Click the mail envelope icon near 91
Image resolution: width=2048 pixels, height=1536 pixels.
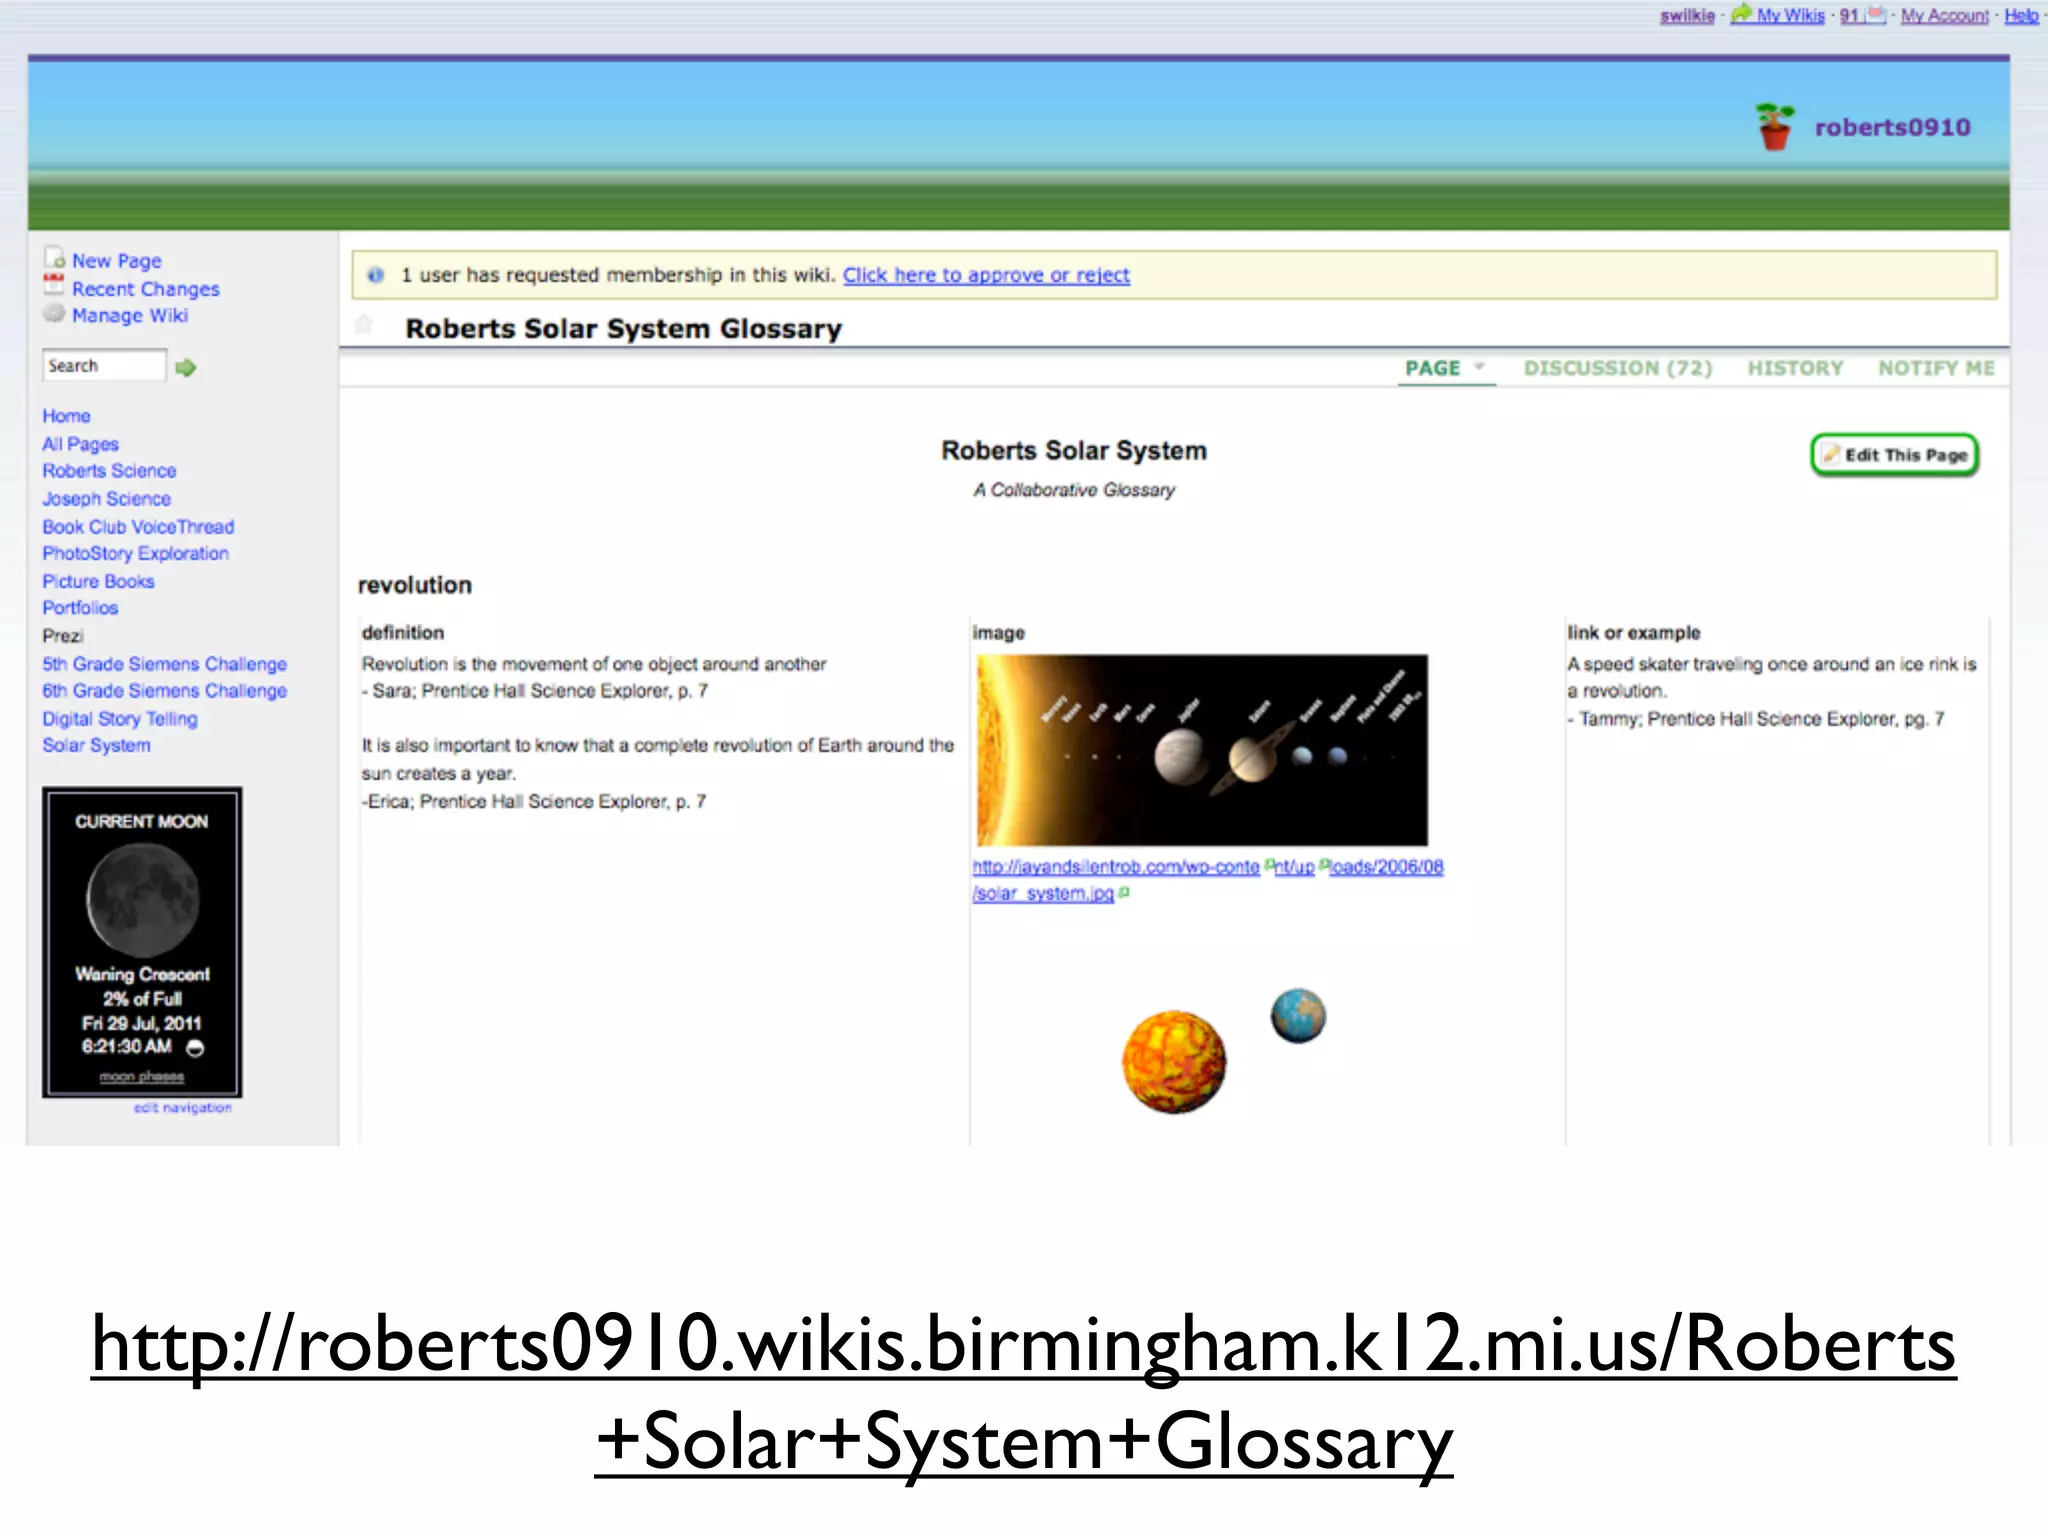pyautogui.click(x=1875, y=14)
